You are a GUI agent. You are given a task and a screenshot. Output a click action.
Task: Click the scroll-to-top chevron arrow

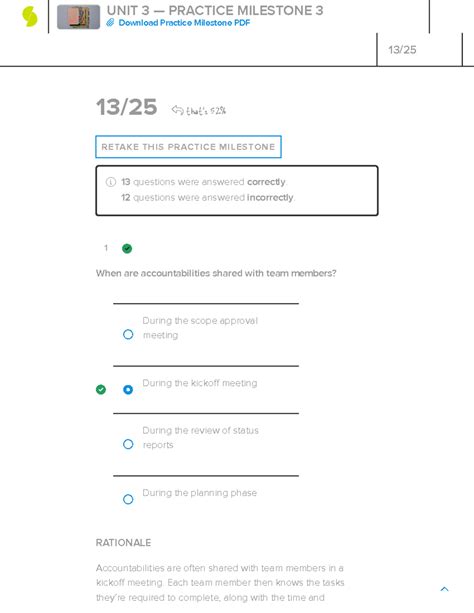pos(444,589)
